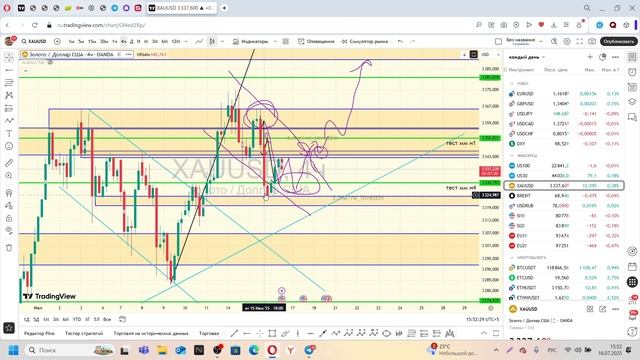Open the USD currency dropdown on price scale
Image resolution: width=640 pixels, height=360 pixels.
pos(490,54)
